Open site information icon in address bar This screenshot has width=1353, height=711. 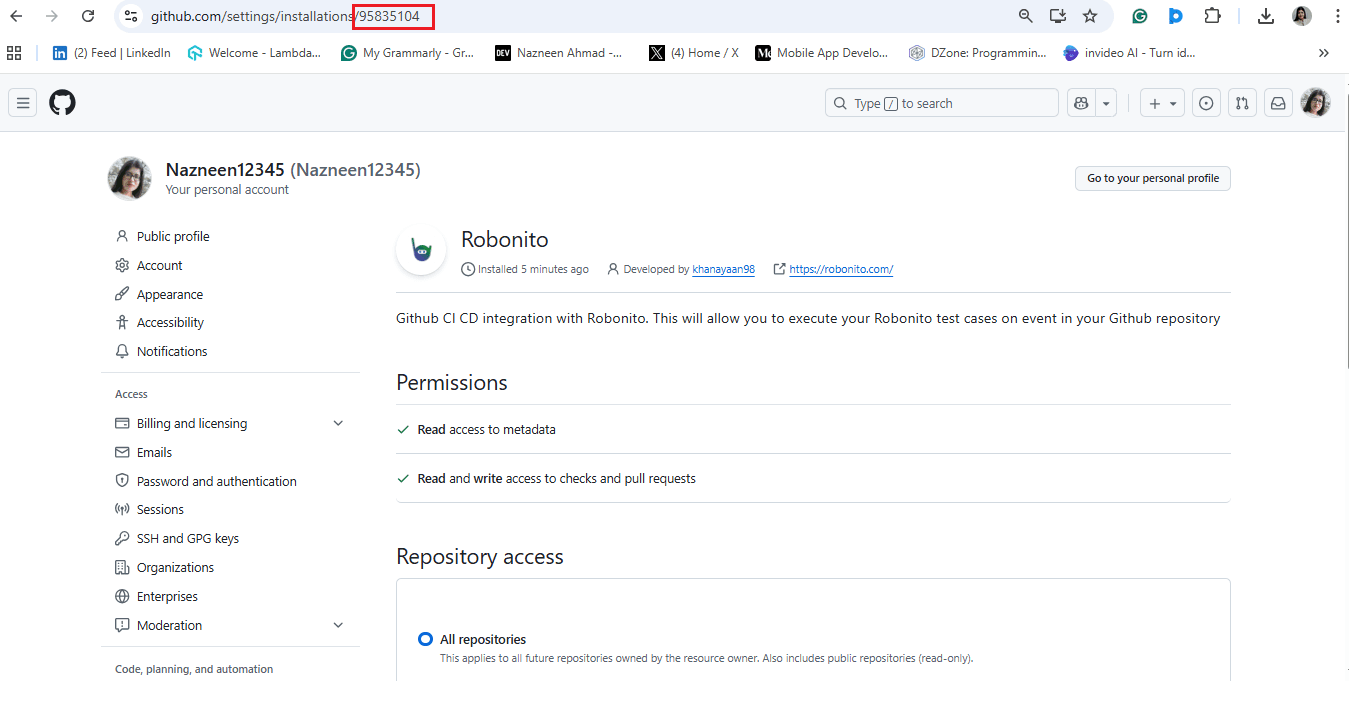130,16
